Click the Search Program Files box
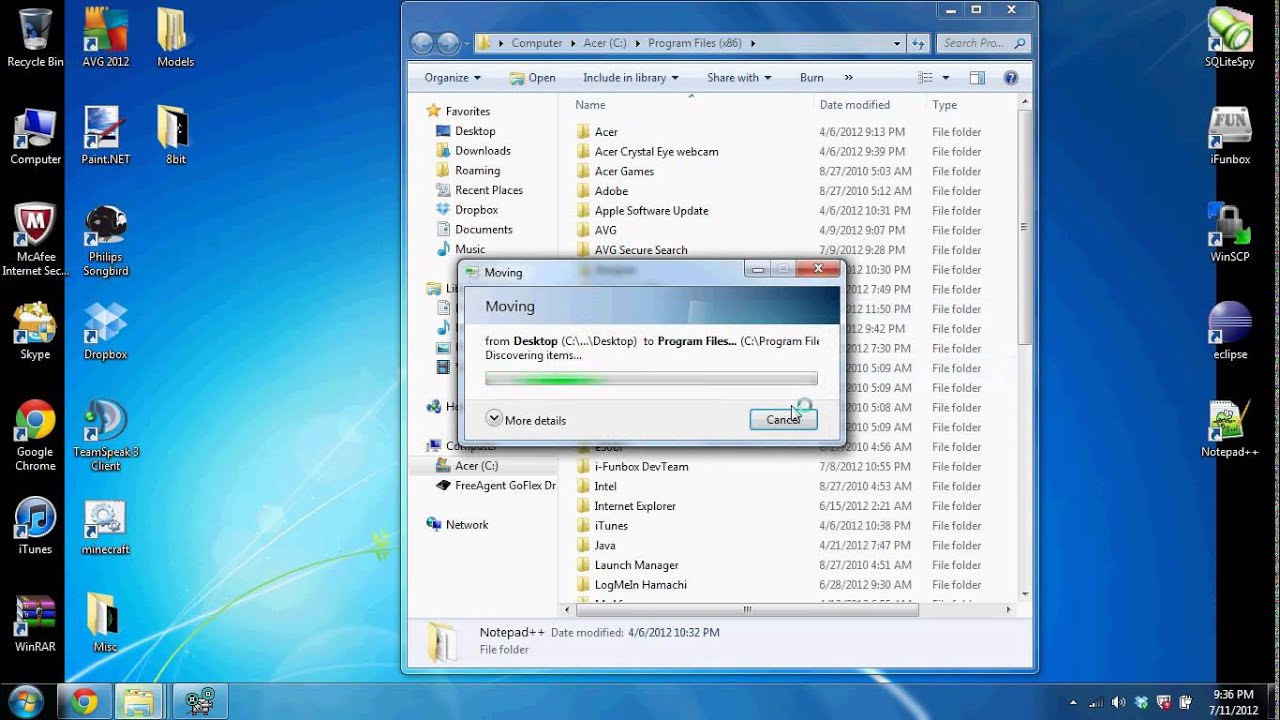This screenshot has height=720, width=1280. [985, 43]
